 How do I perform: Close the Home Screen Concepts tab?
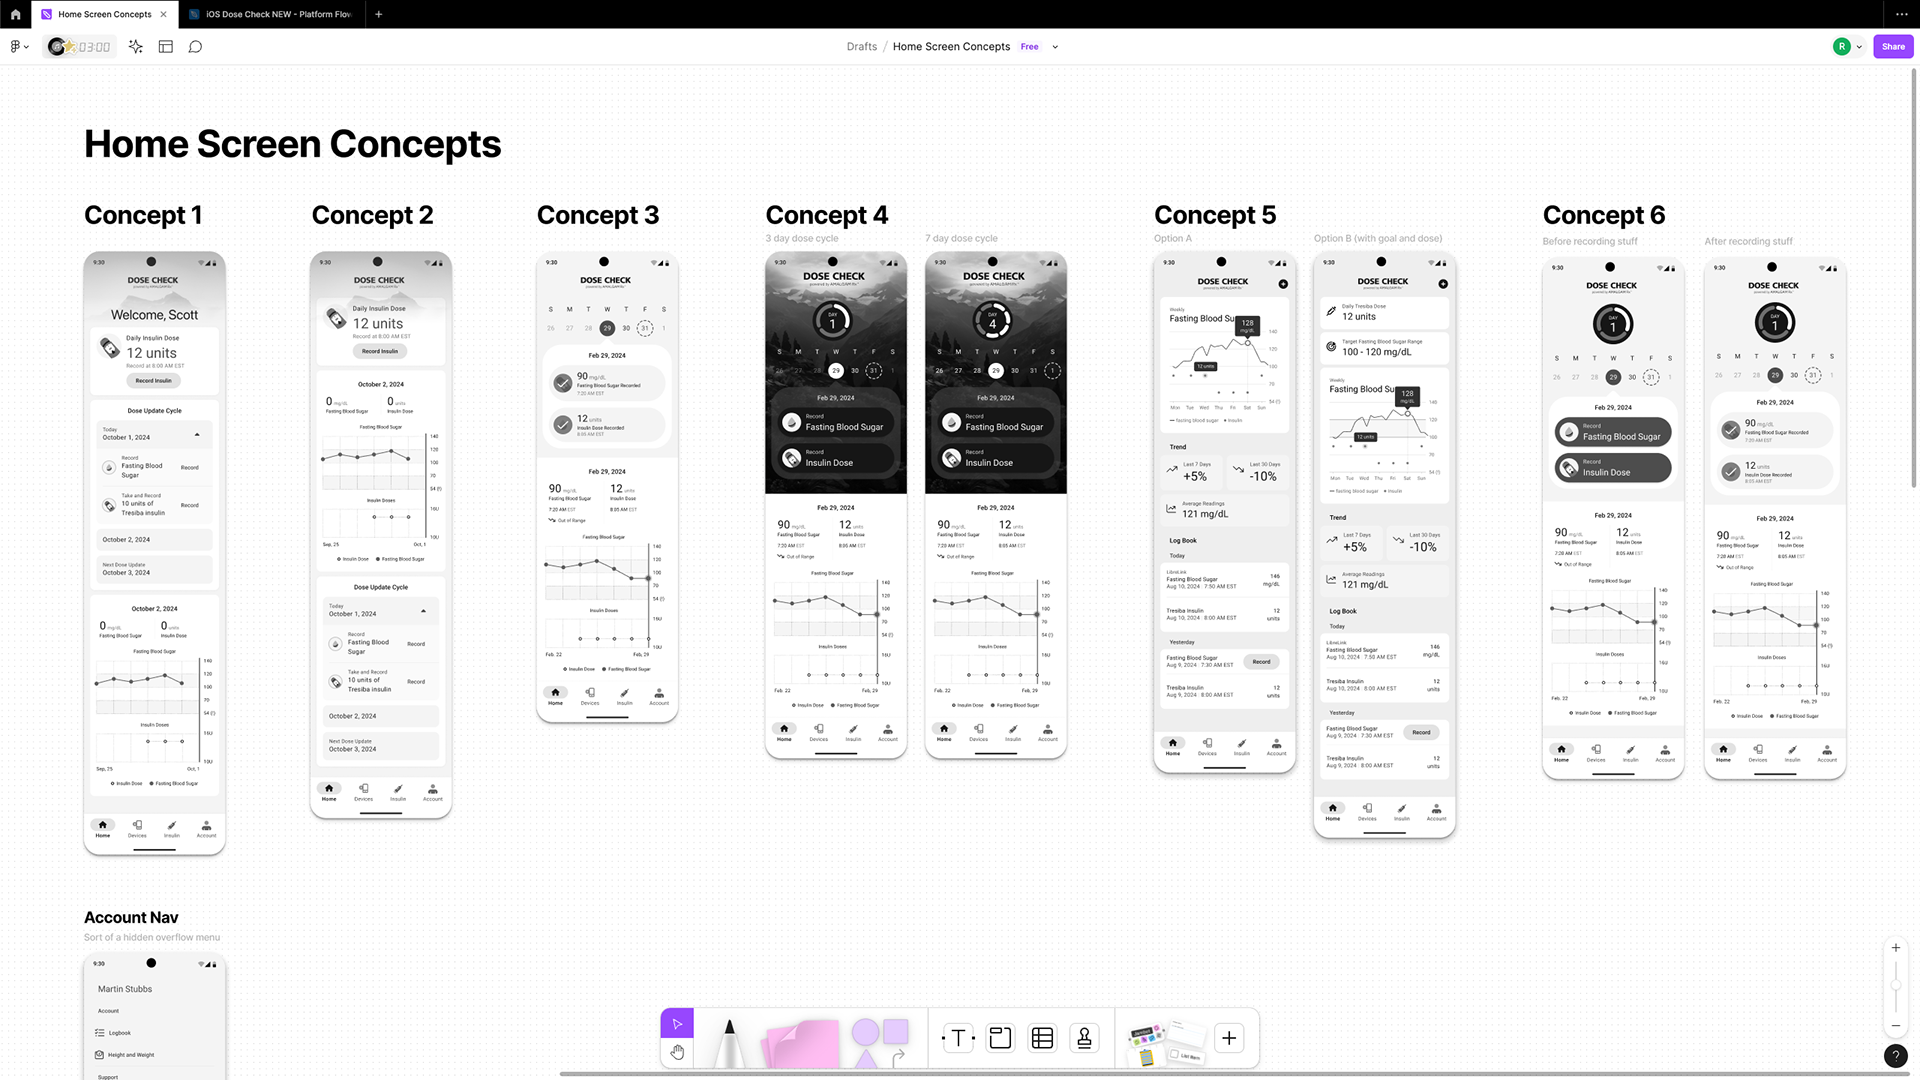tap(164, 14)
